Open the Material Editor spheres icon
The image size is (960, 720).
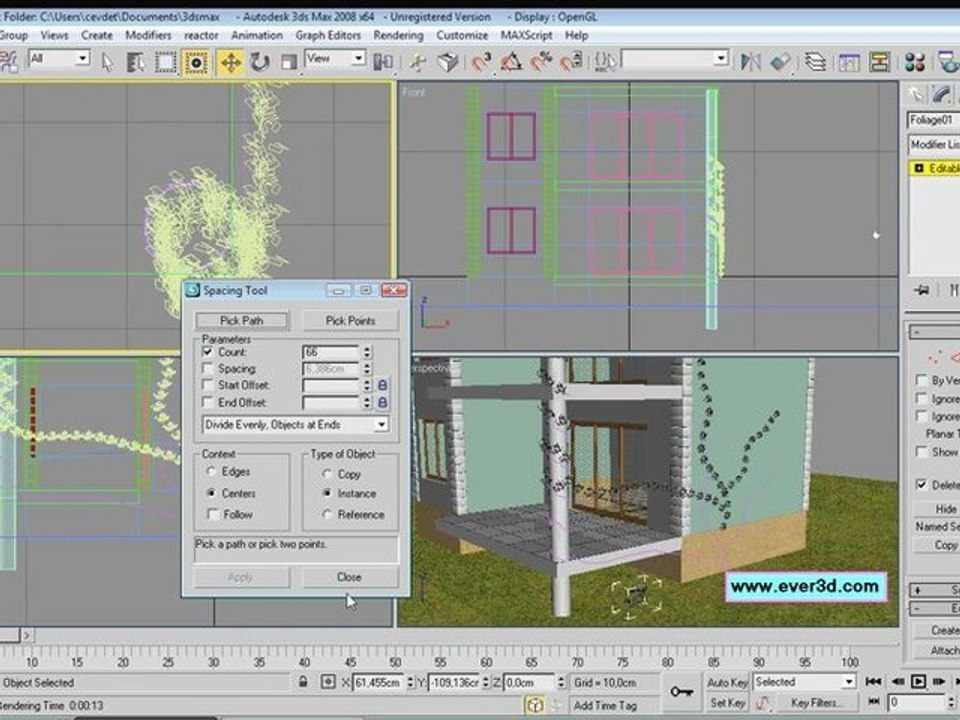[915, 62]
